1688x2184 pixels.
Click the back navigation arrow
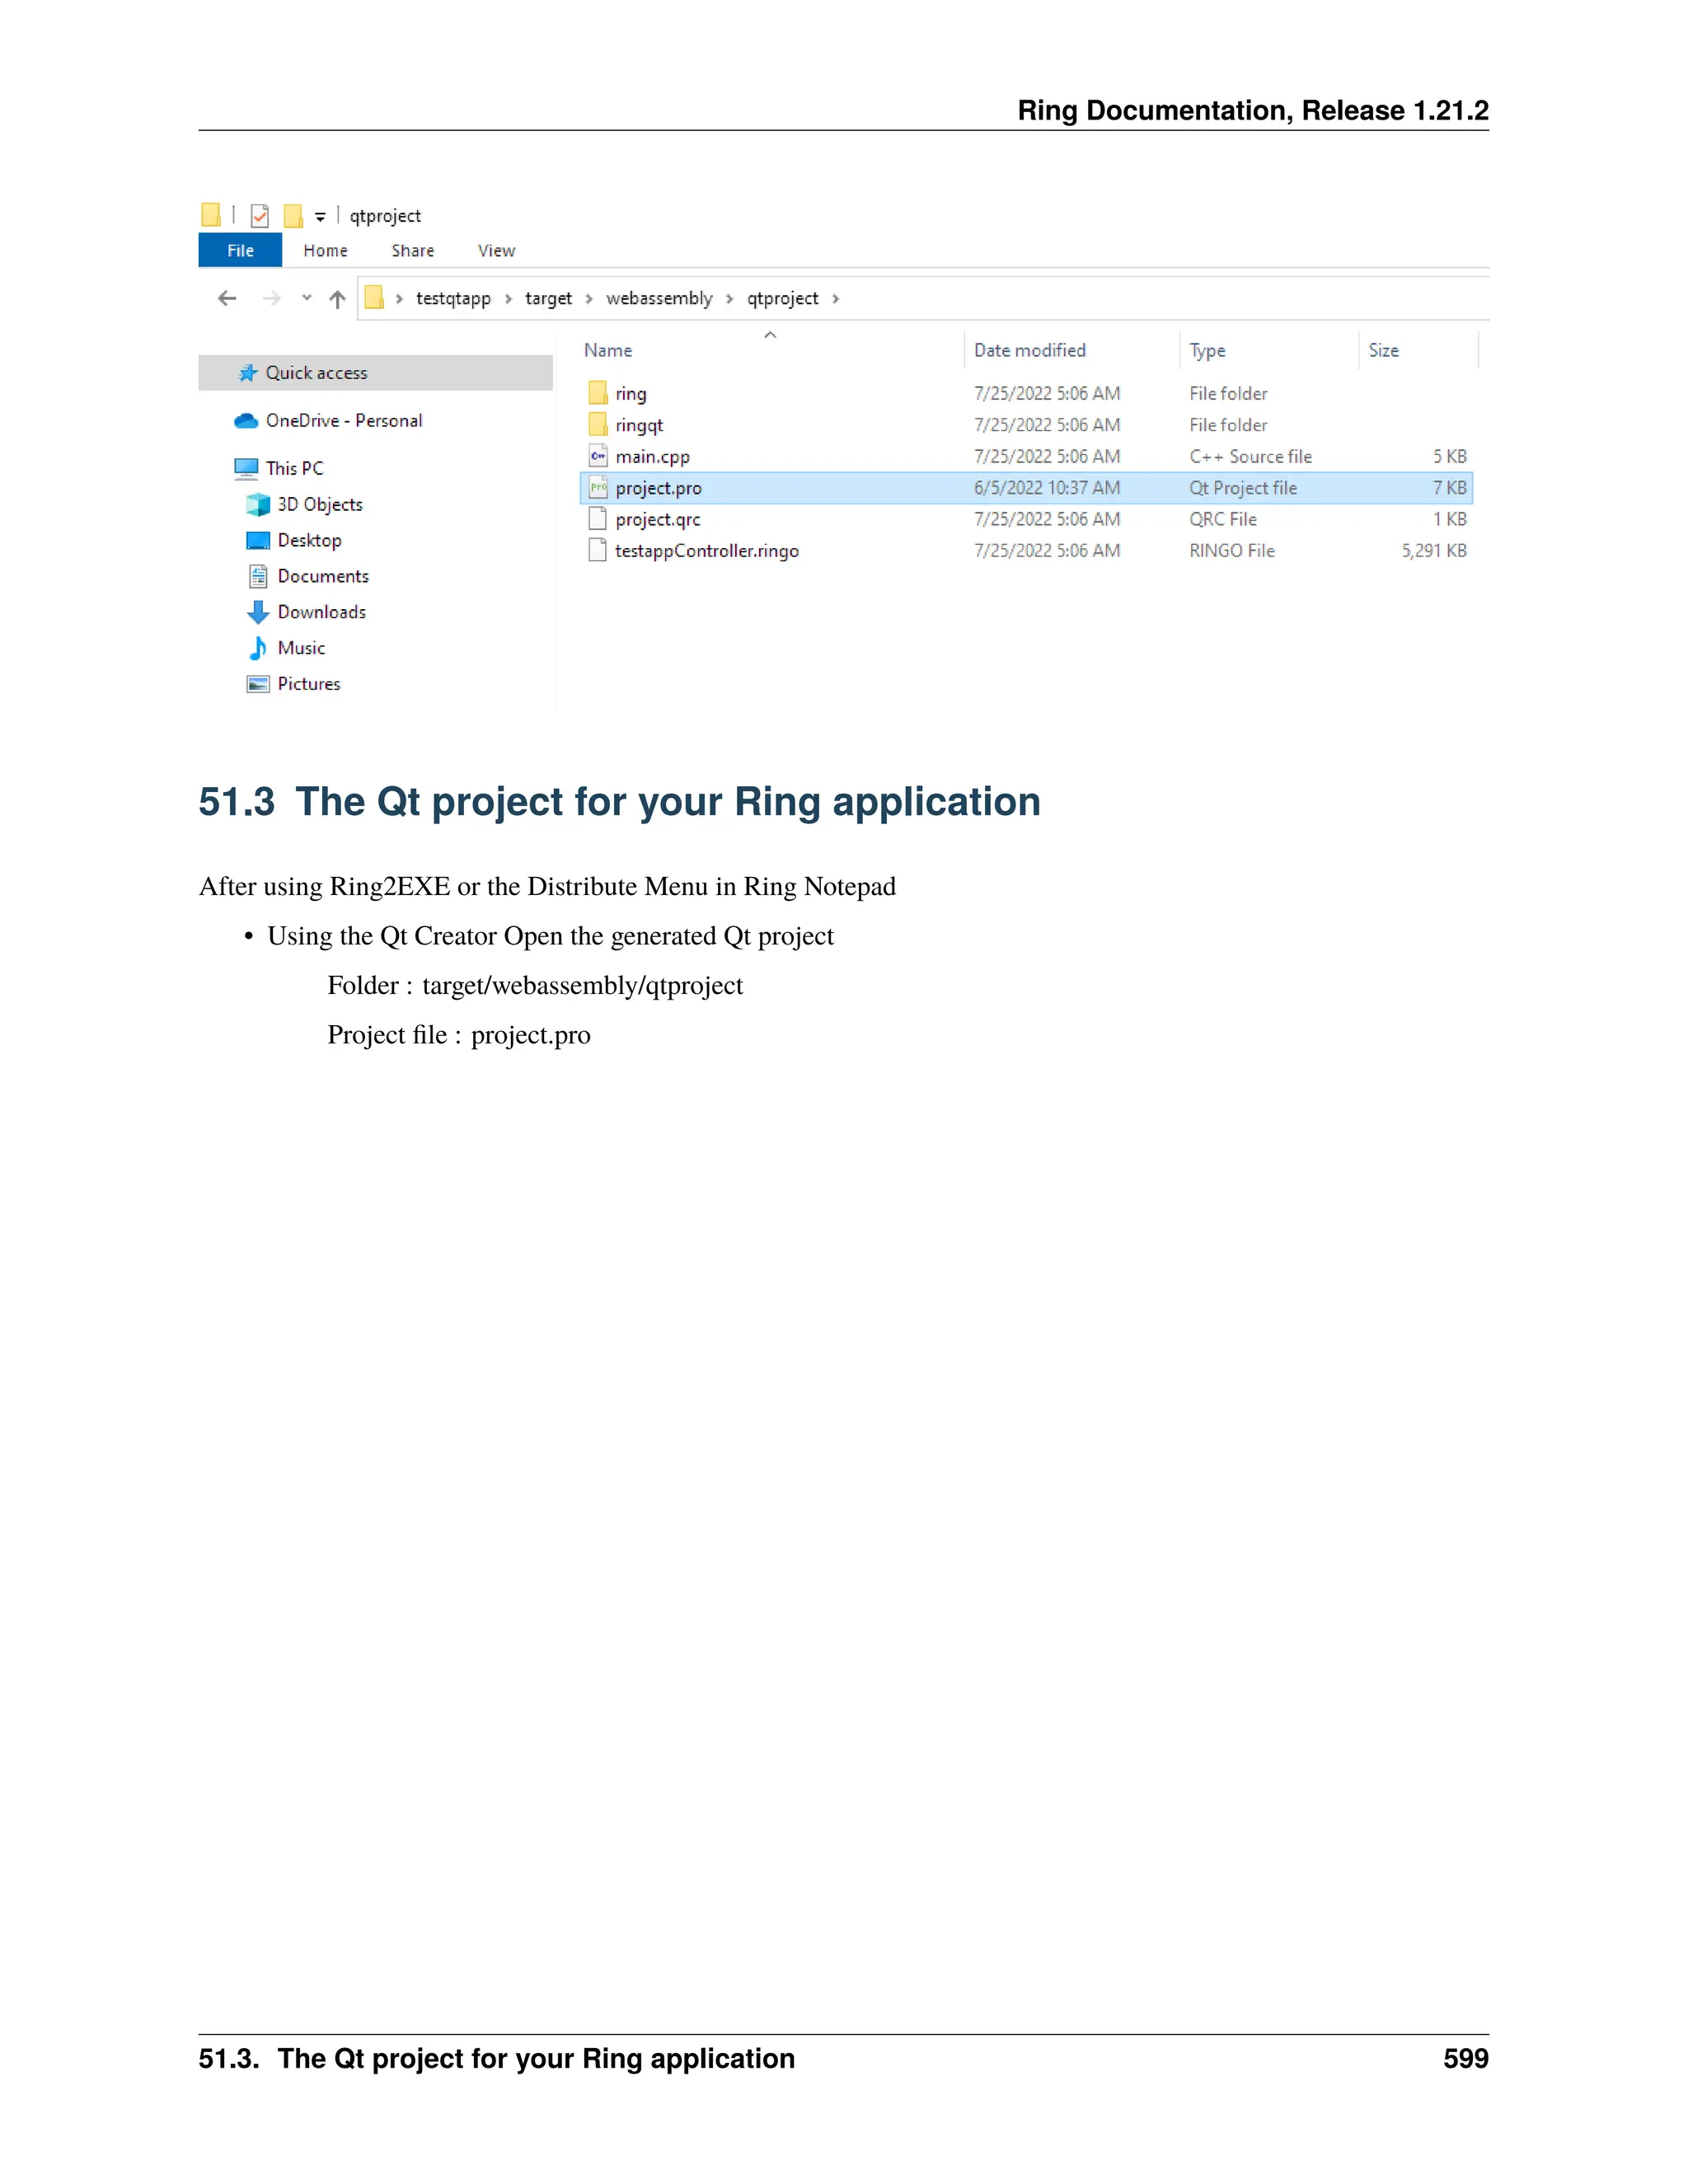[227, 298]
